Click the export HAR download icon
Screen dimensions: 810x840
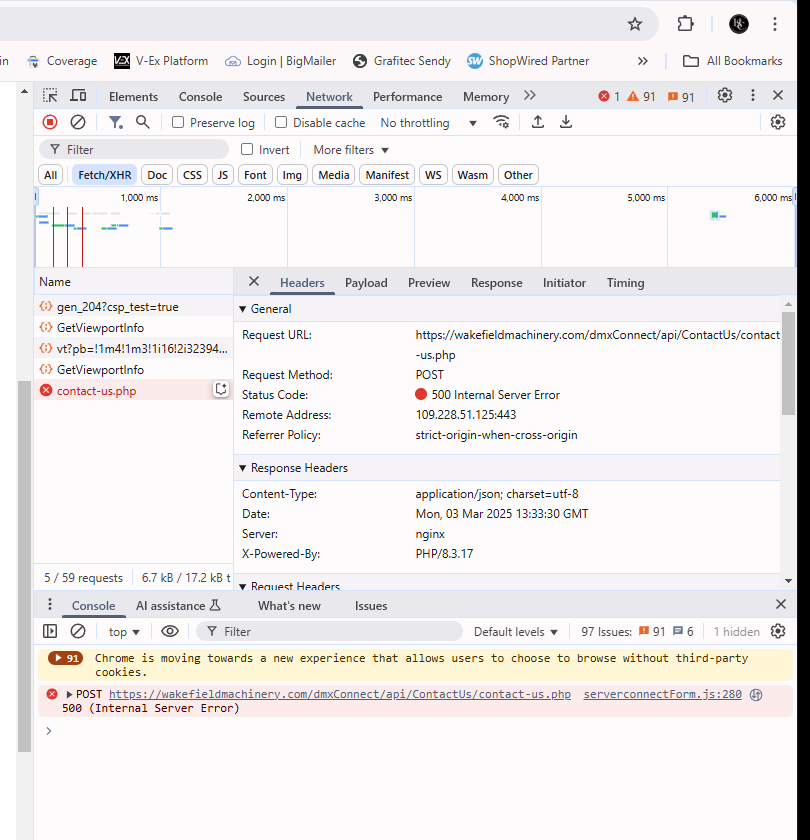click(566, 122)
